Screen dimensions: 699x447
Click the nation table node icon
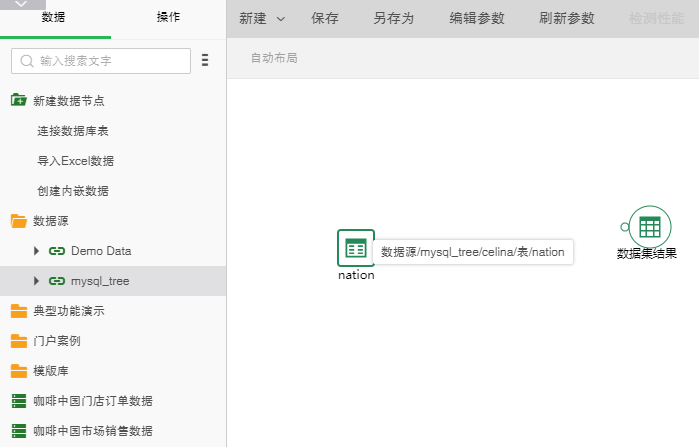coord(356,248)
